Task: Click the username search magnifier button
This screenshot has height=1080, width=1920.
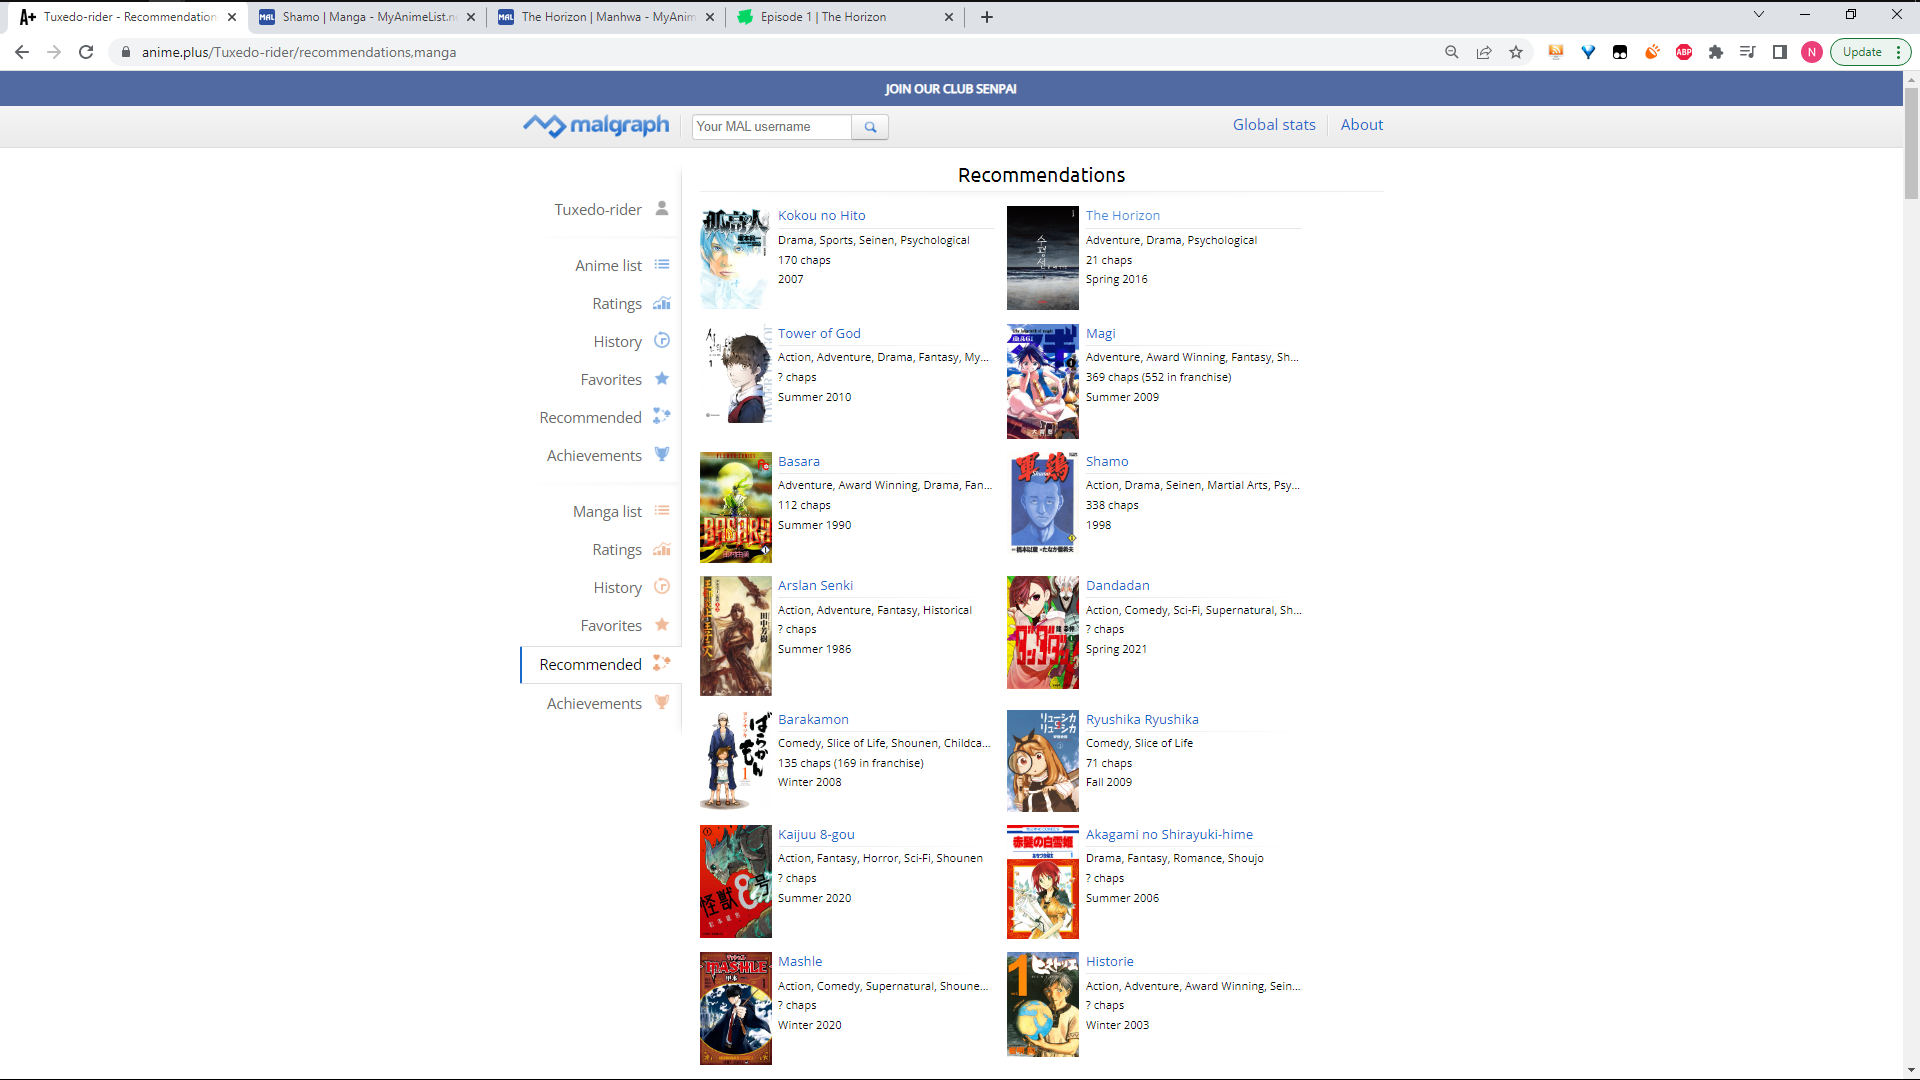Action: pos(870,127)
